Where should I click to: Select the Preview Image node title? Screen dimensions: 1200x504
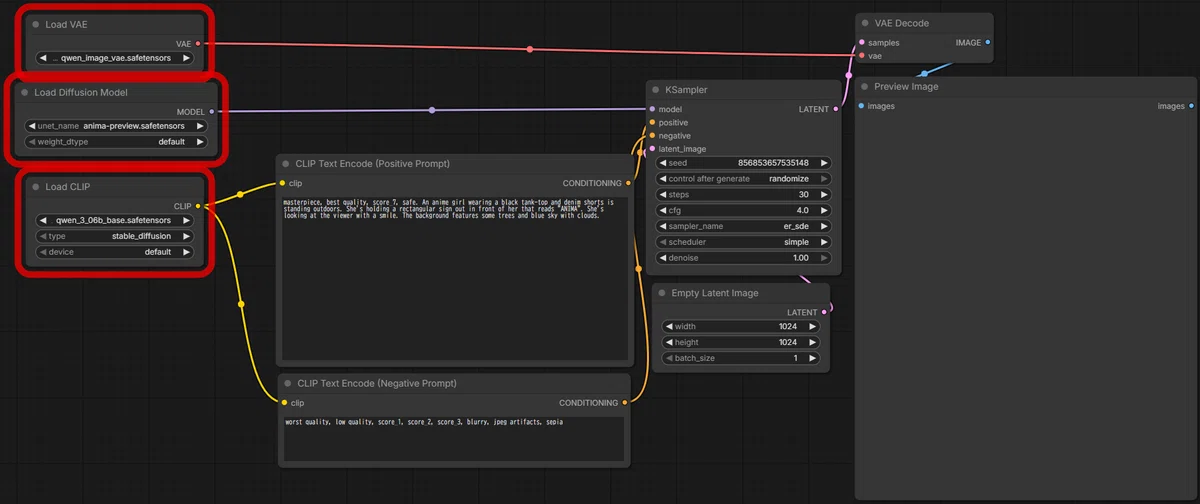[906, 87]
